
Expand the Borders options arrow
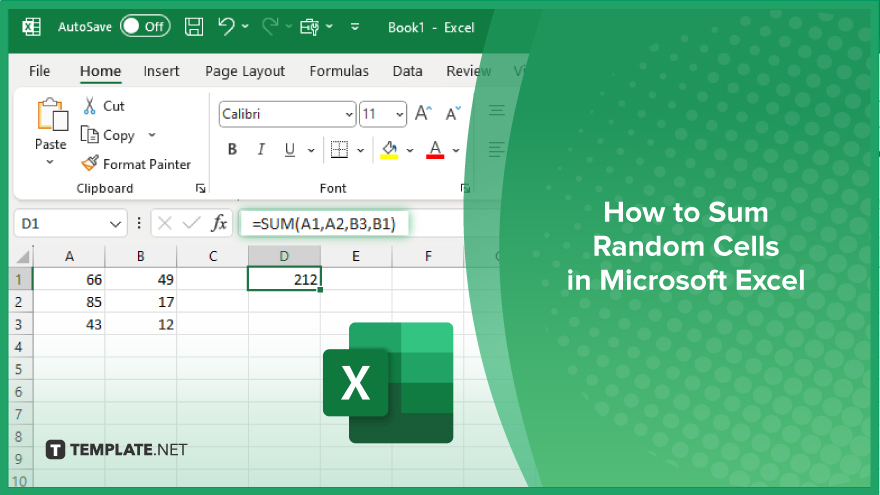360,150
